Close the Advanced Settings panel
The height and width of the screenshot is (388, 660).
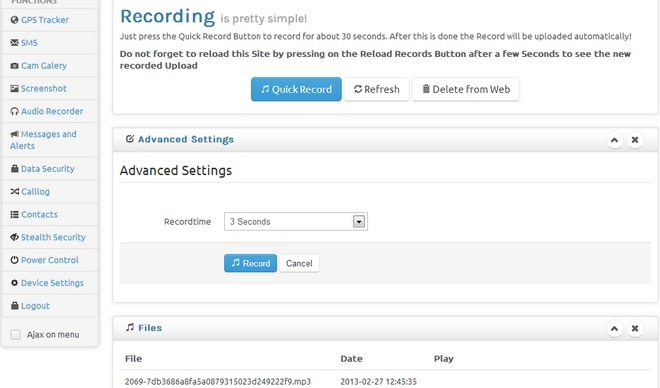[x=635, y=140]
